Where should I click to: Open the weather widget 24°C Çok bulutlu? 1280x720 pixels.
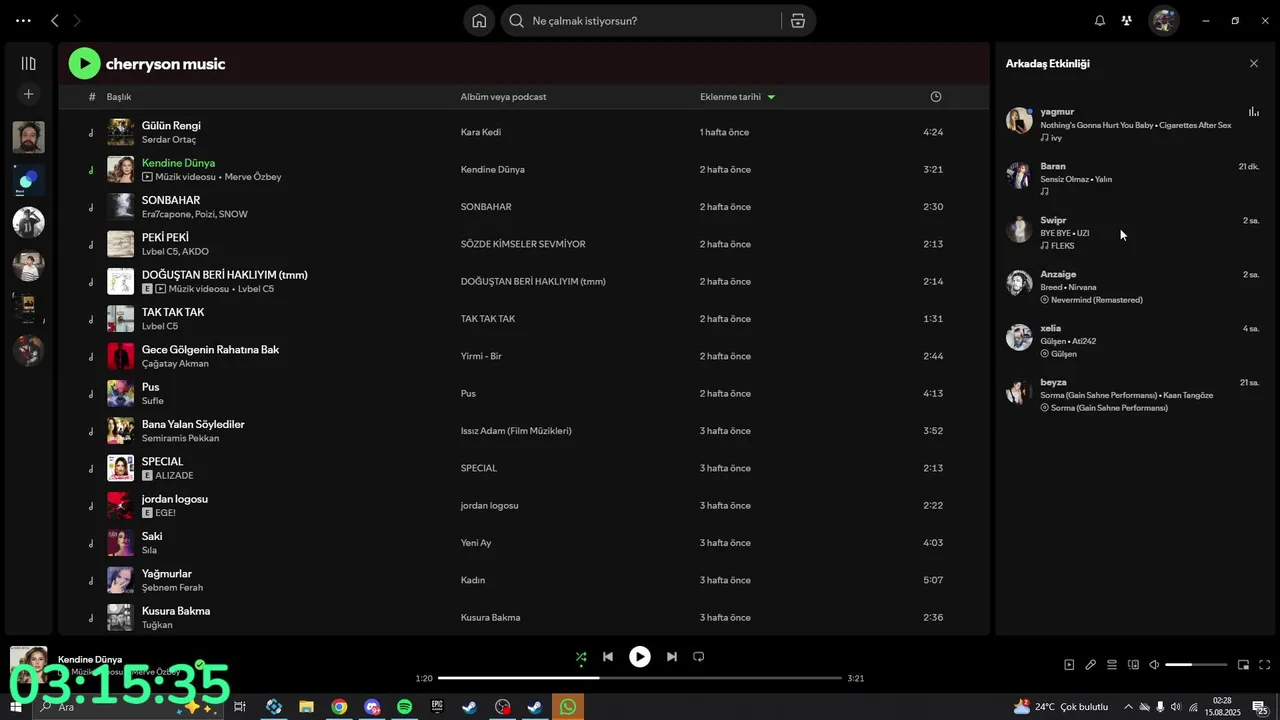click(1061, 707)
